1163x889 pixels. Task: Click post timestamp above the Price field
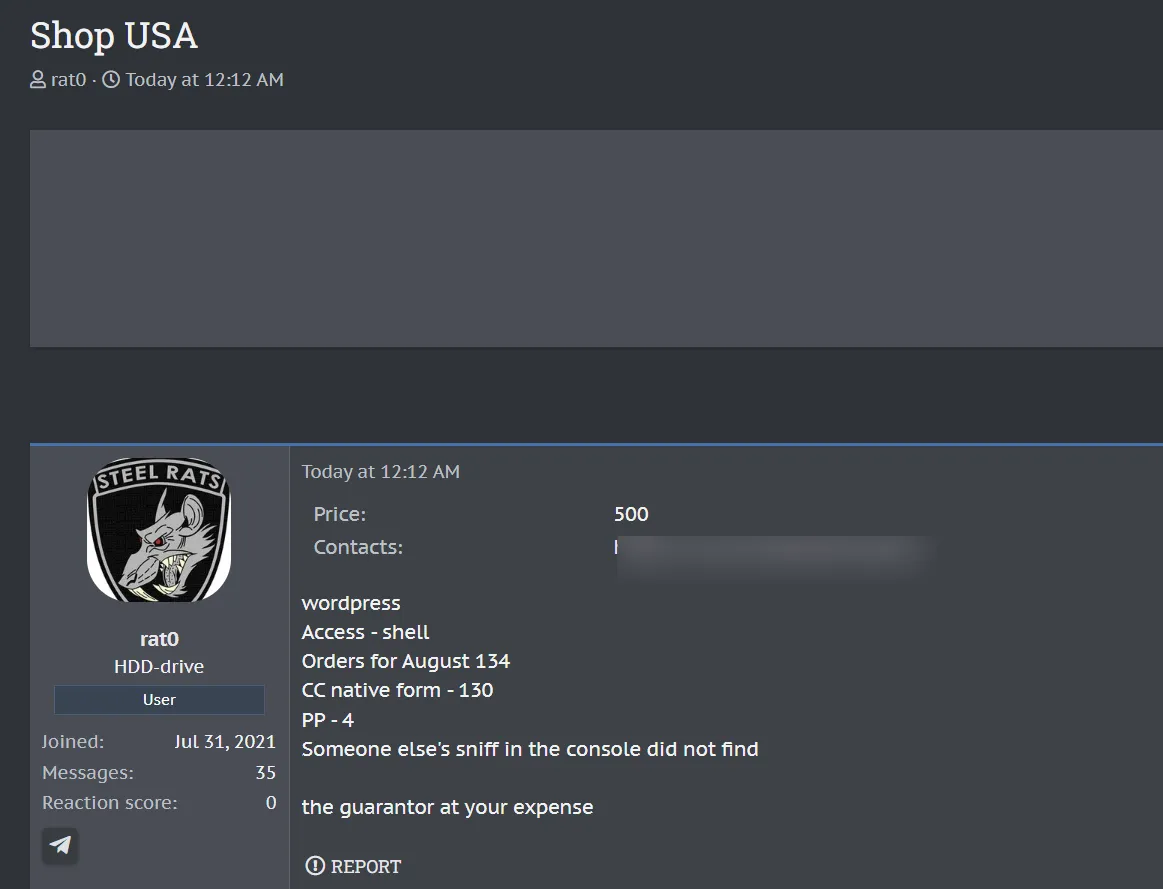coord(380,472)
